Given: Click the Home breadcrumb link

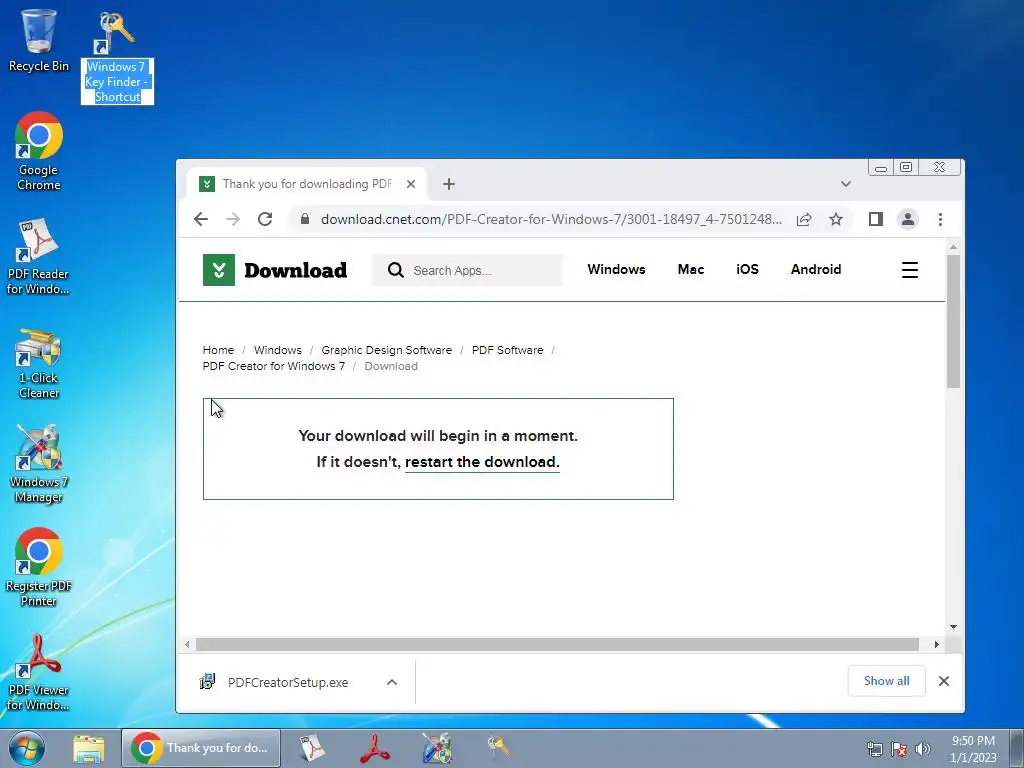Looking at the screenshot, I should (x=218, y=350).
